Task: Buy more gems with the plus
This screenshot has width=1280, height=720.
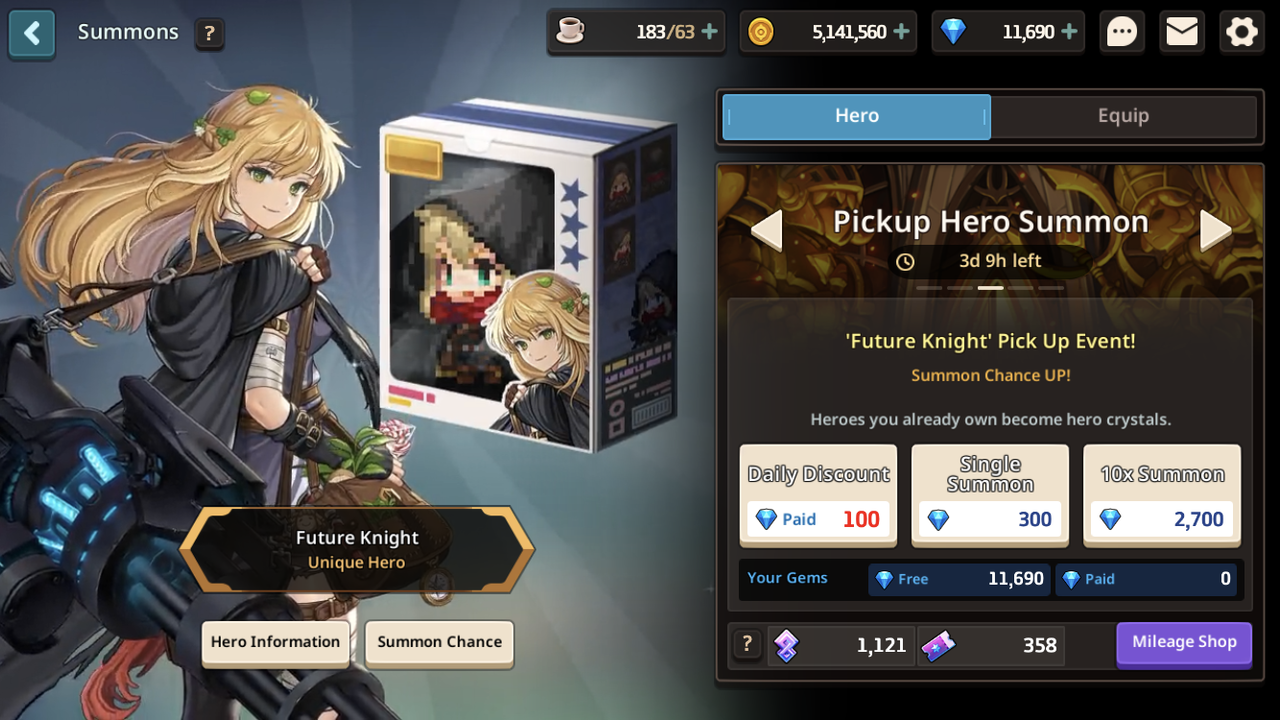Action: tap(1069, 32)
